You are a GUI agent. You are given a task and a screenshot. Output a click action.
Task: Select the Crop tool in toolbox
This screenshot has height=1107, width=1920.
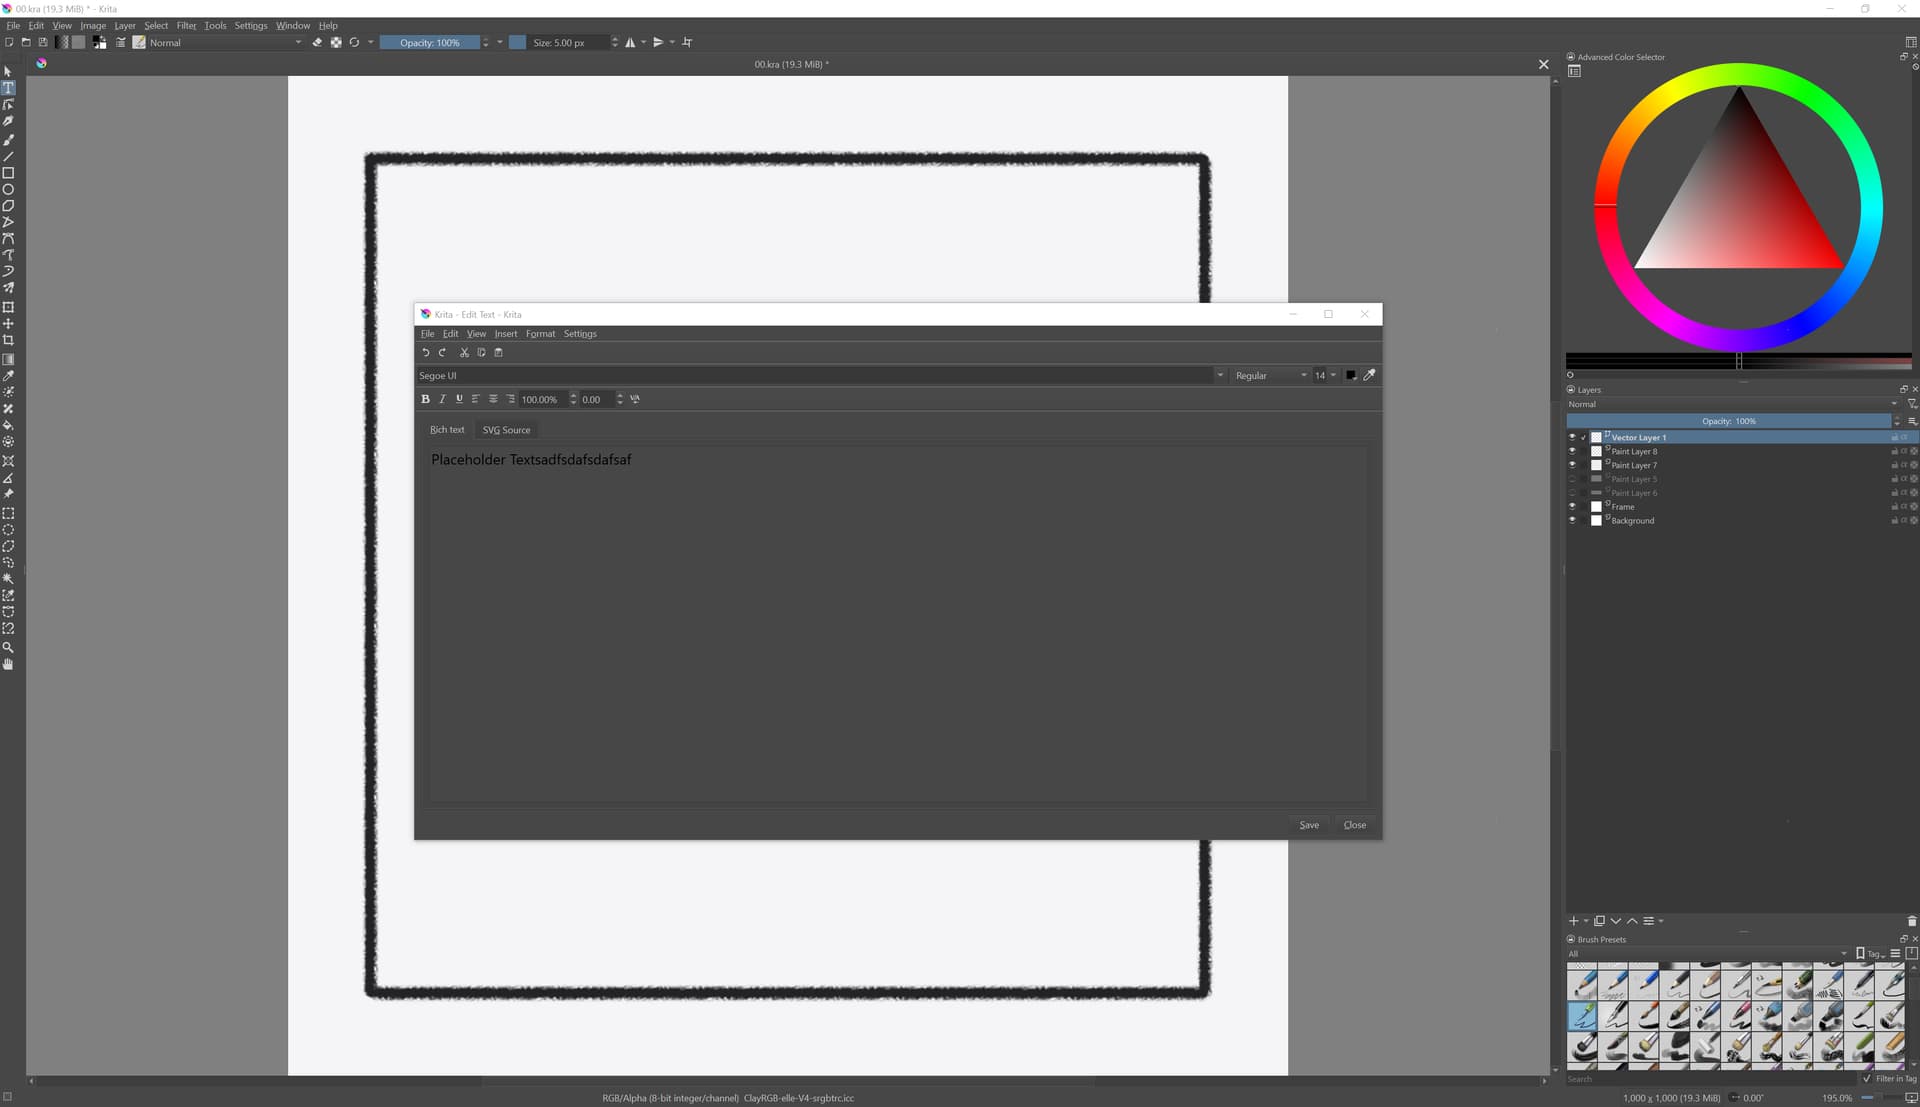pos(8,340)
